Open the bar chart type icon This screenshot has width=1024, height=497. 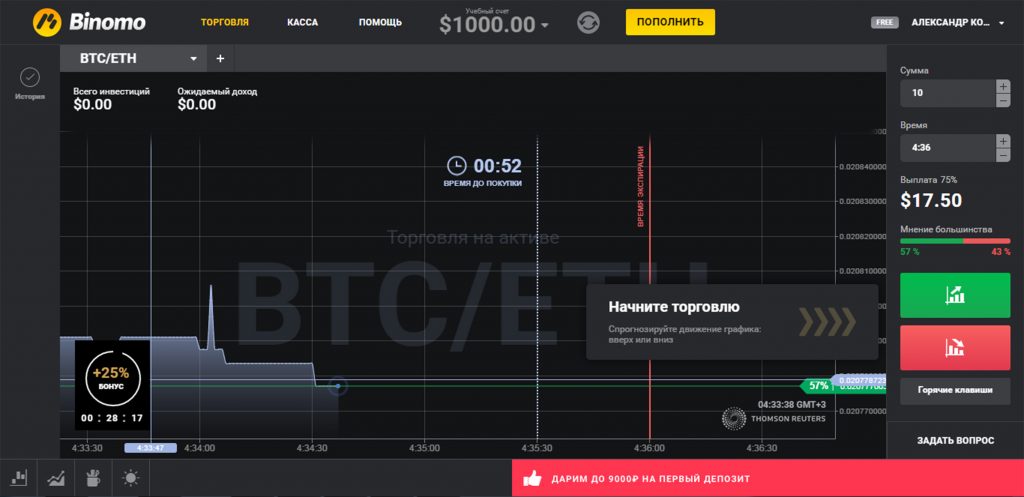19,478
